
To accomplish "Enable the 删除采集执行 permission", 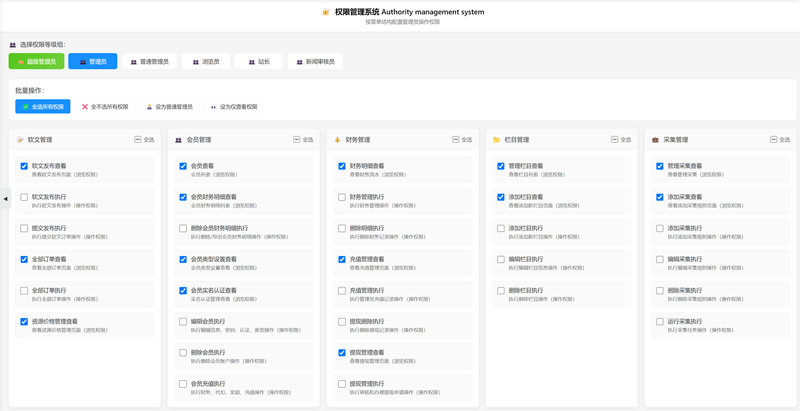I will pyautogui.click(x=660, y=291).
